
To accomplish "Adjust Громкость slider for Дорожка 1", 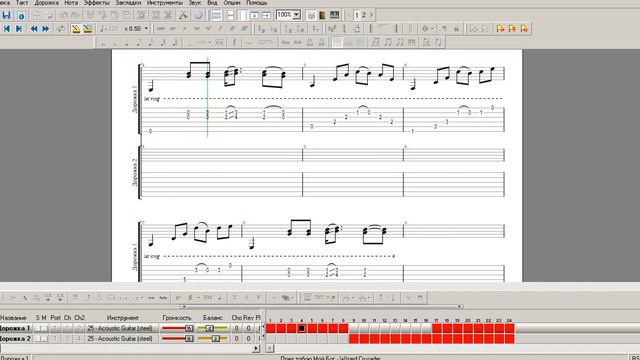I will tap(177, 328).
